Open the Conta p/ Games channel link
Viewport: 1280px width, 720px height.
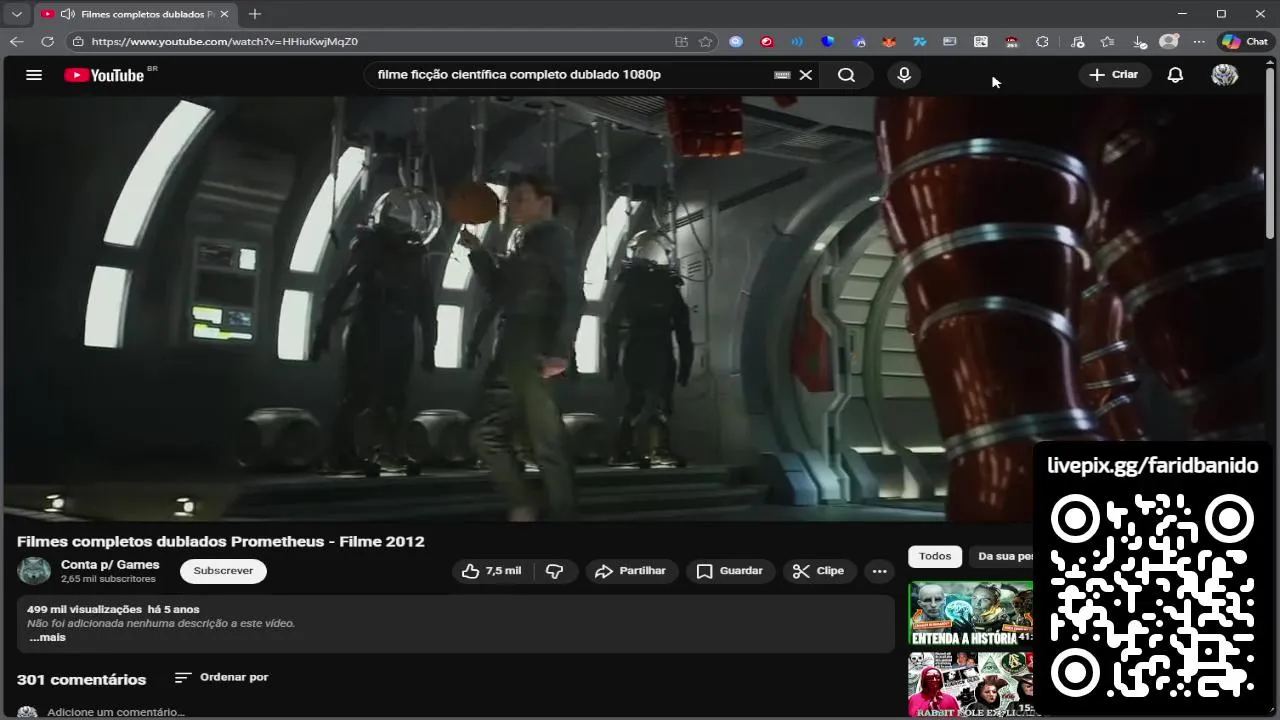pos(110,565)
